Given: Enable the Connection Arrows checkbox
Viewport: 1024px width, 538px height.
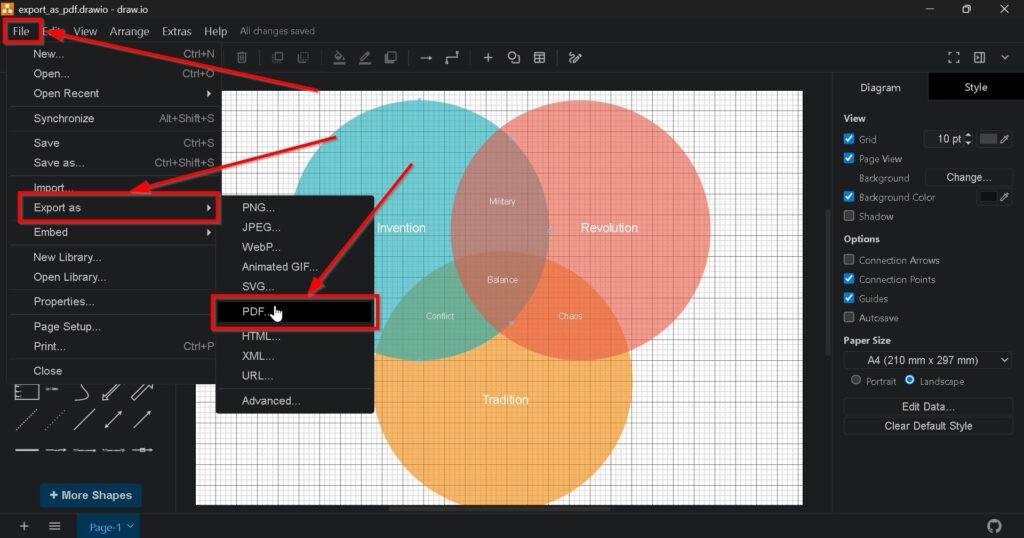Looking at the screenshot, I should pyautogui.click(x=849, y=260).
